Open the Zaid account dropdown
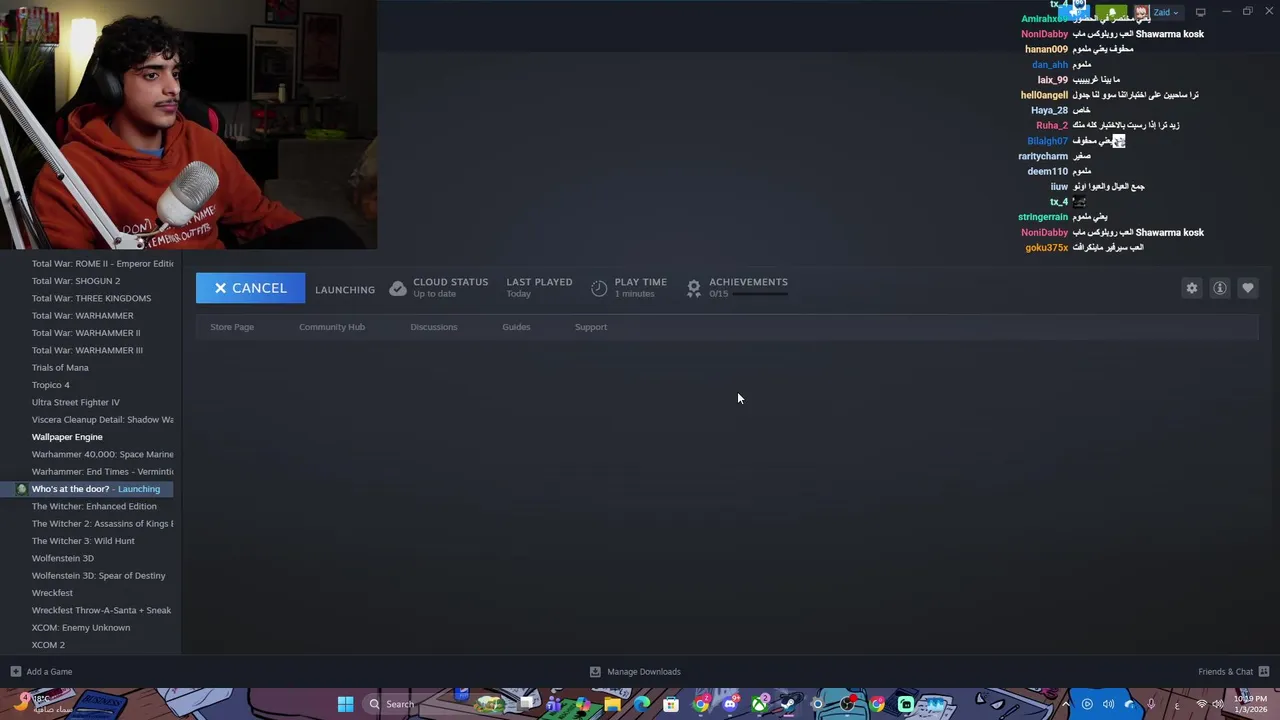Image resolution: width=1280 pixels, height=720 pixels. click(x=1166, y=12)
